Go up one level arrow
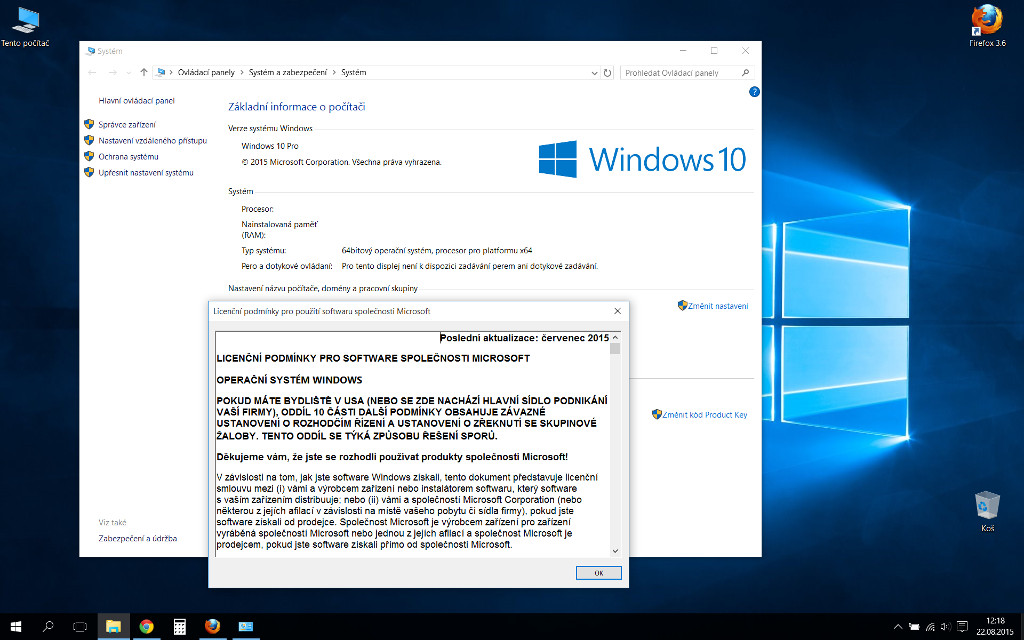This screenshot has height=640, width=1024. pos(144,72)
